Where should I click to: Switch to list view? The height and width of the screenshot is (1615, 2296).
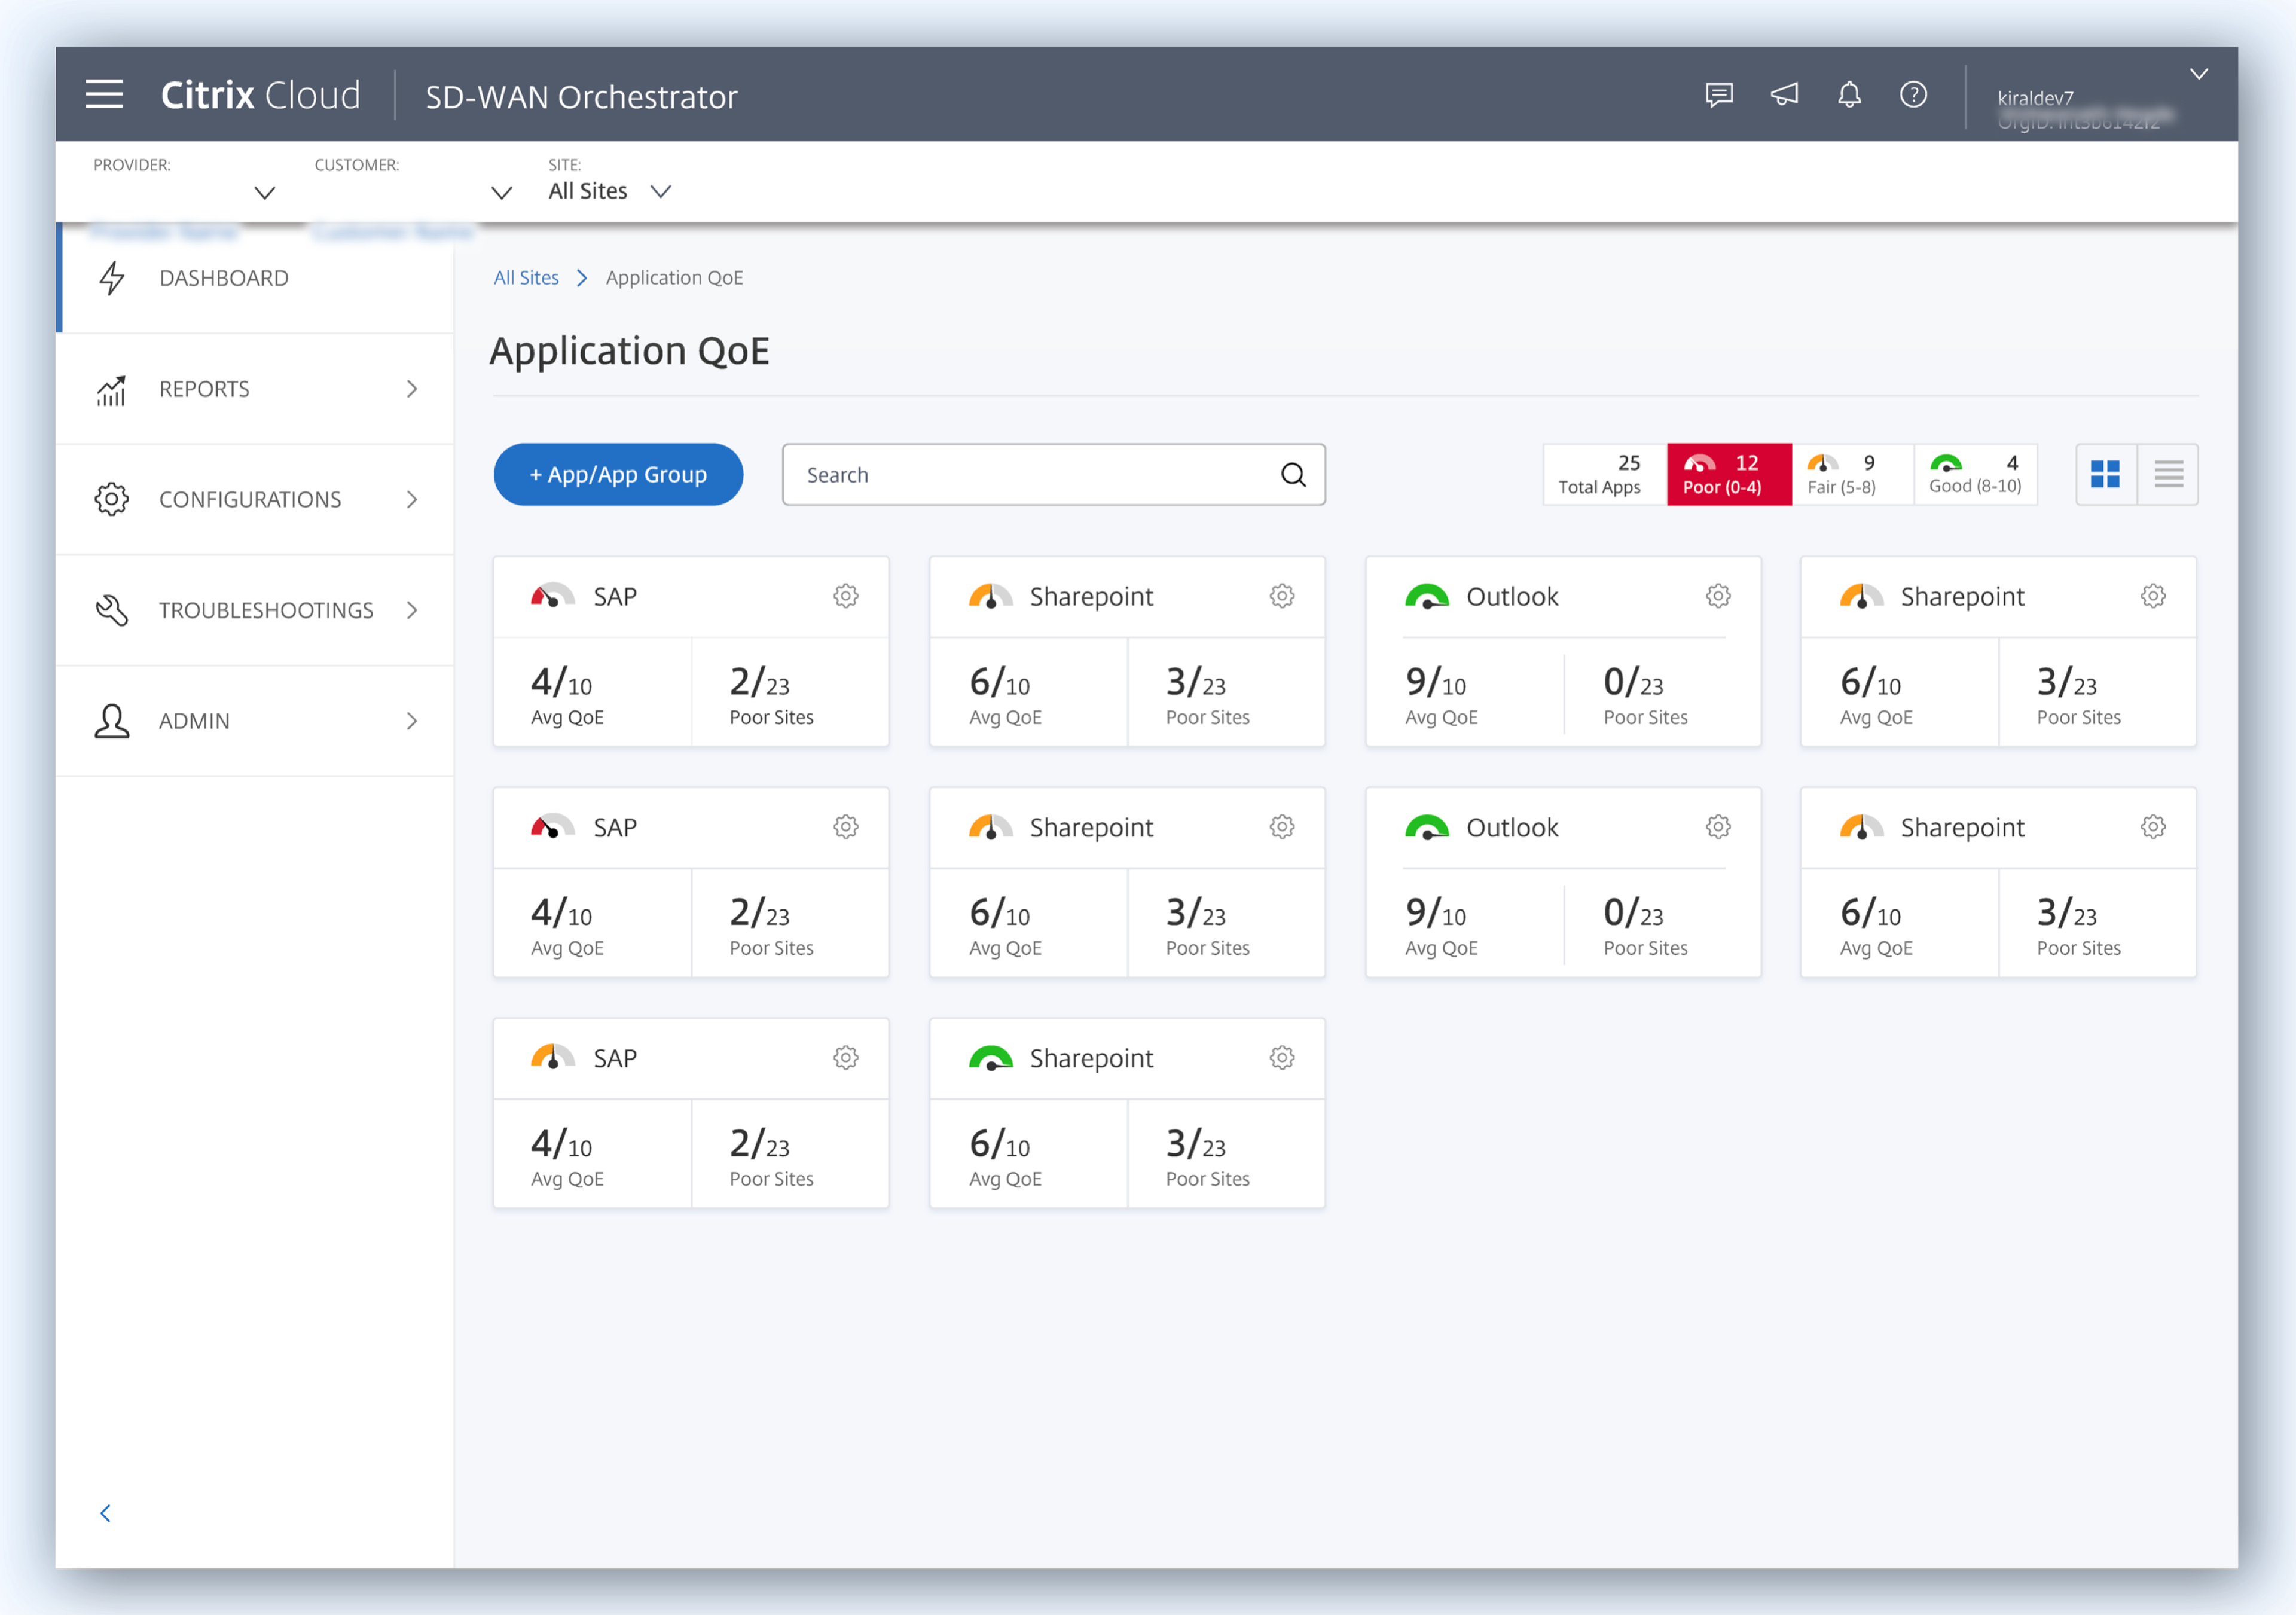tap(2168, 474)
